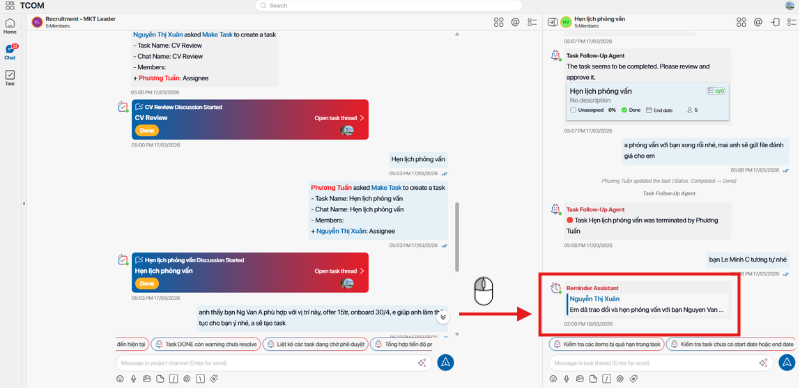Jump to latest messages with double-chevron button

[x=443, y=317]
